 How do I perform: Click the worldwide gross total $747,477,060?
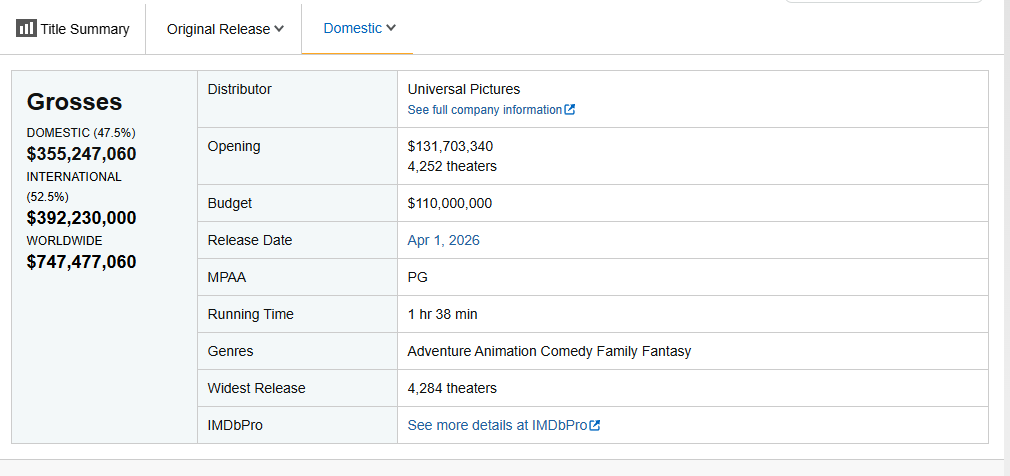(81, 262)
